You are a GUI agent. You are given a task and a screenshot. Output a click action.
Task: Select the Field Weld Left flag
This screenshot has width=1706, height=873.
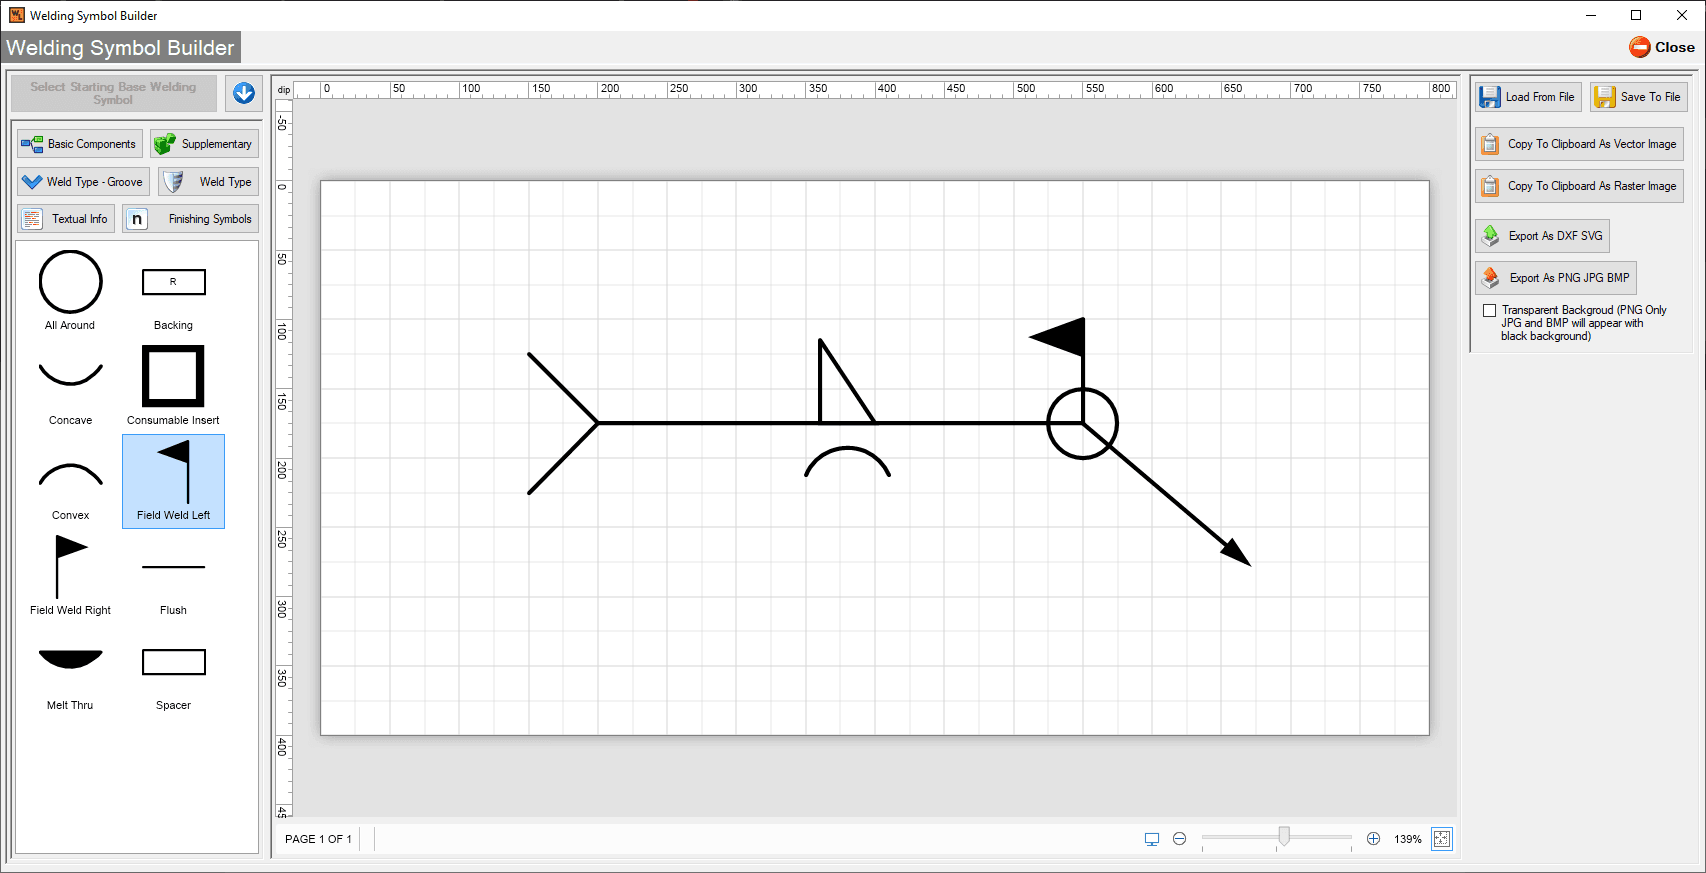point(173,481)
